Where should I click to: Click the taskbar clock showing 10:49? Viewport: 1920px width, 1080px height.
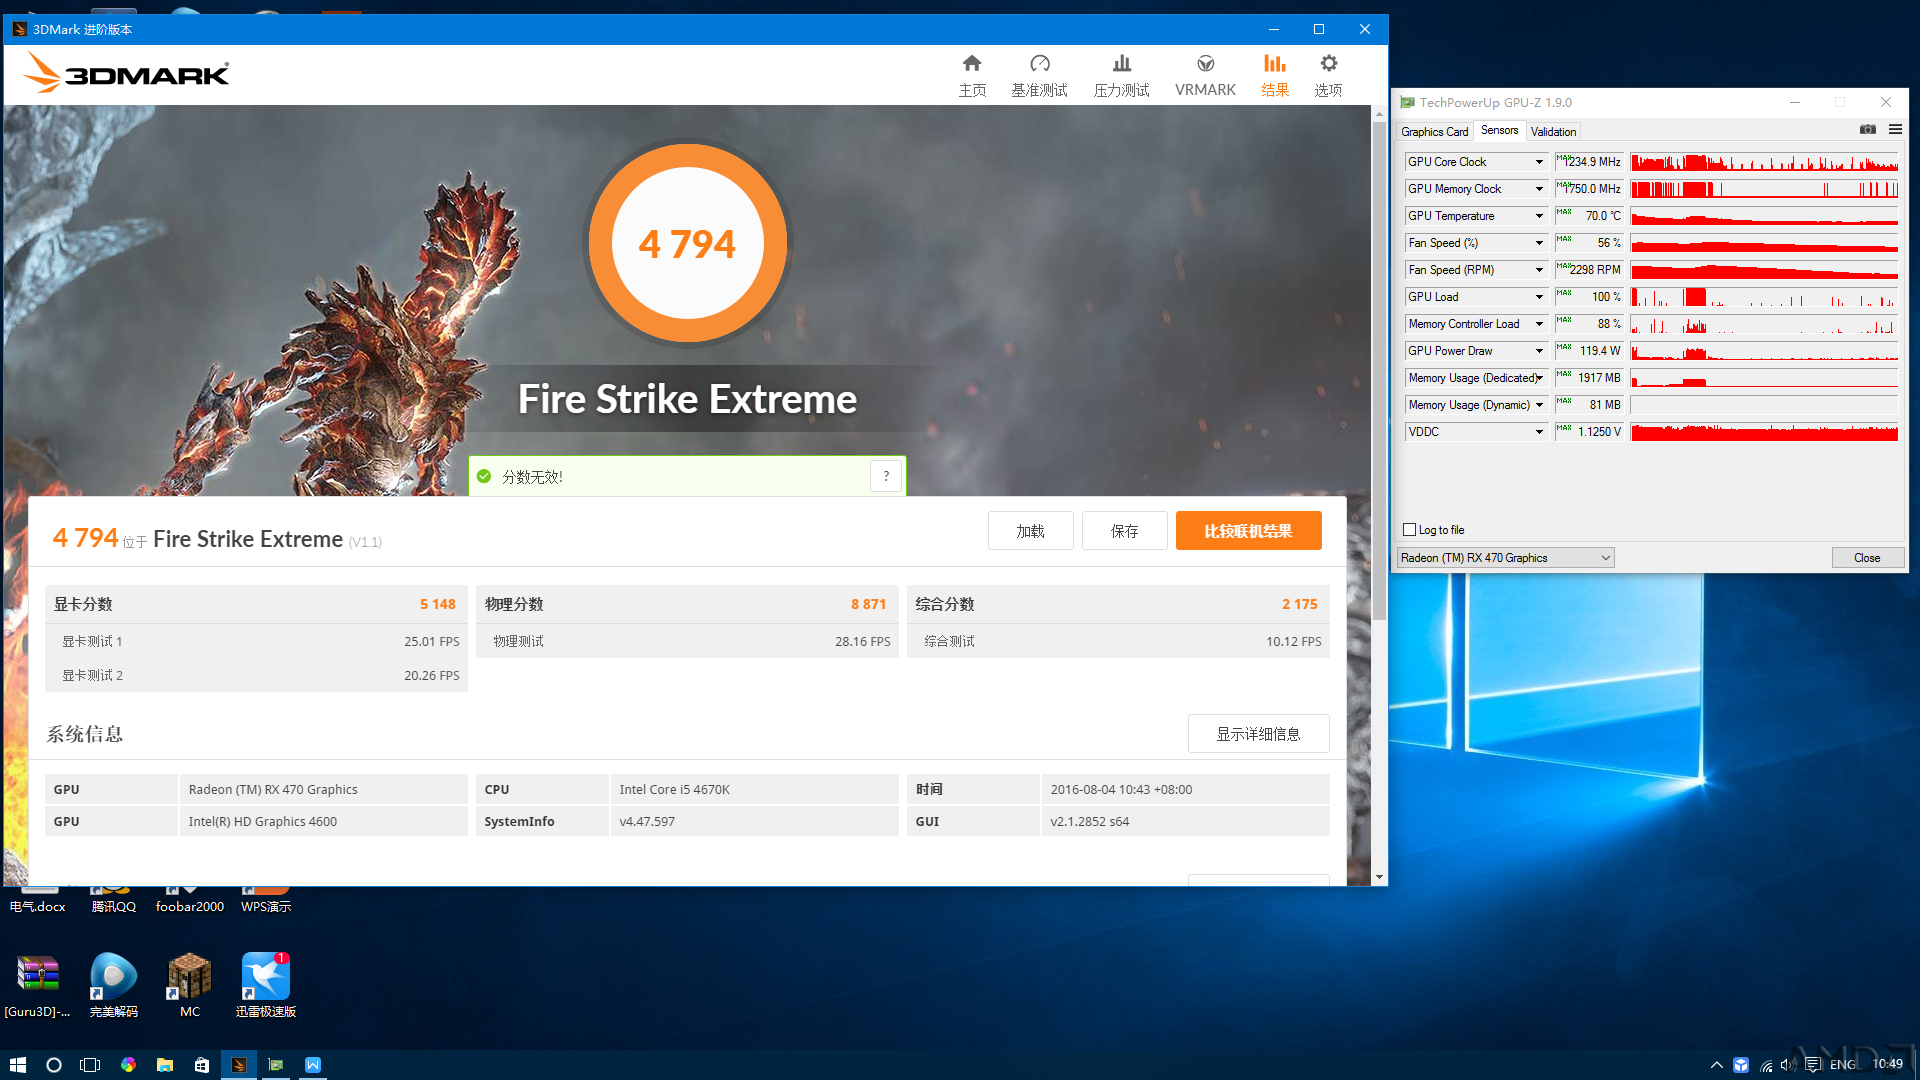click(1888, 1064)
